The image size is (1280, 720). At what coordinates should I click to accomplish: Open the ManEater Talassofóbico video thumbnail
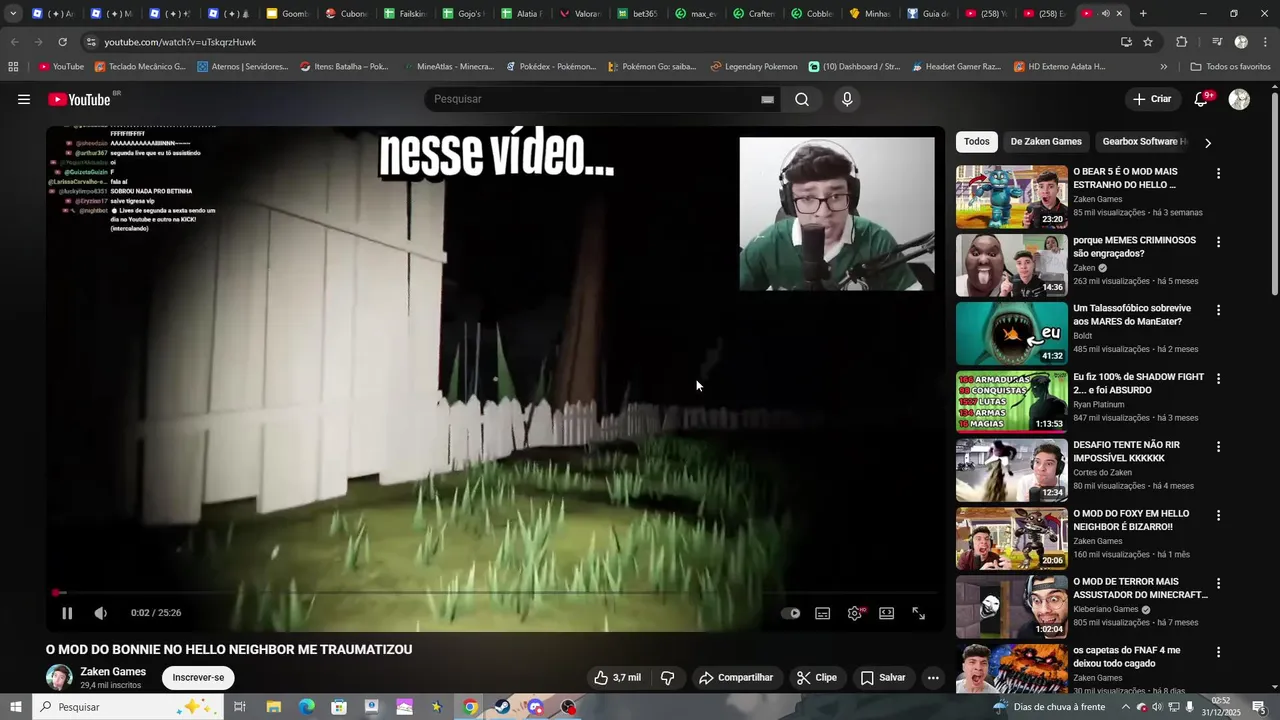(x=1011, y=333)
